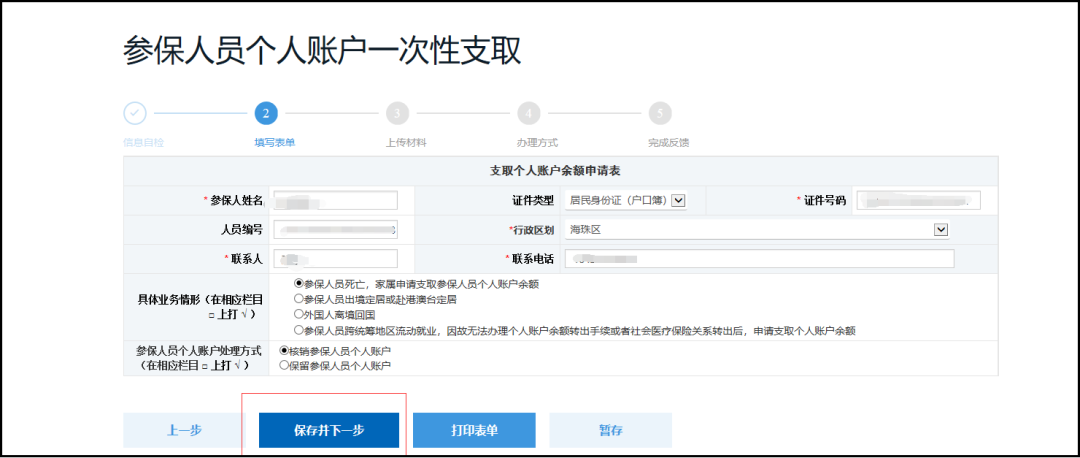The width and height of the screenshot is (1080, 458).
Task: Click the 参保人姓名 input field
Action: point(335,201)
